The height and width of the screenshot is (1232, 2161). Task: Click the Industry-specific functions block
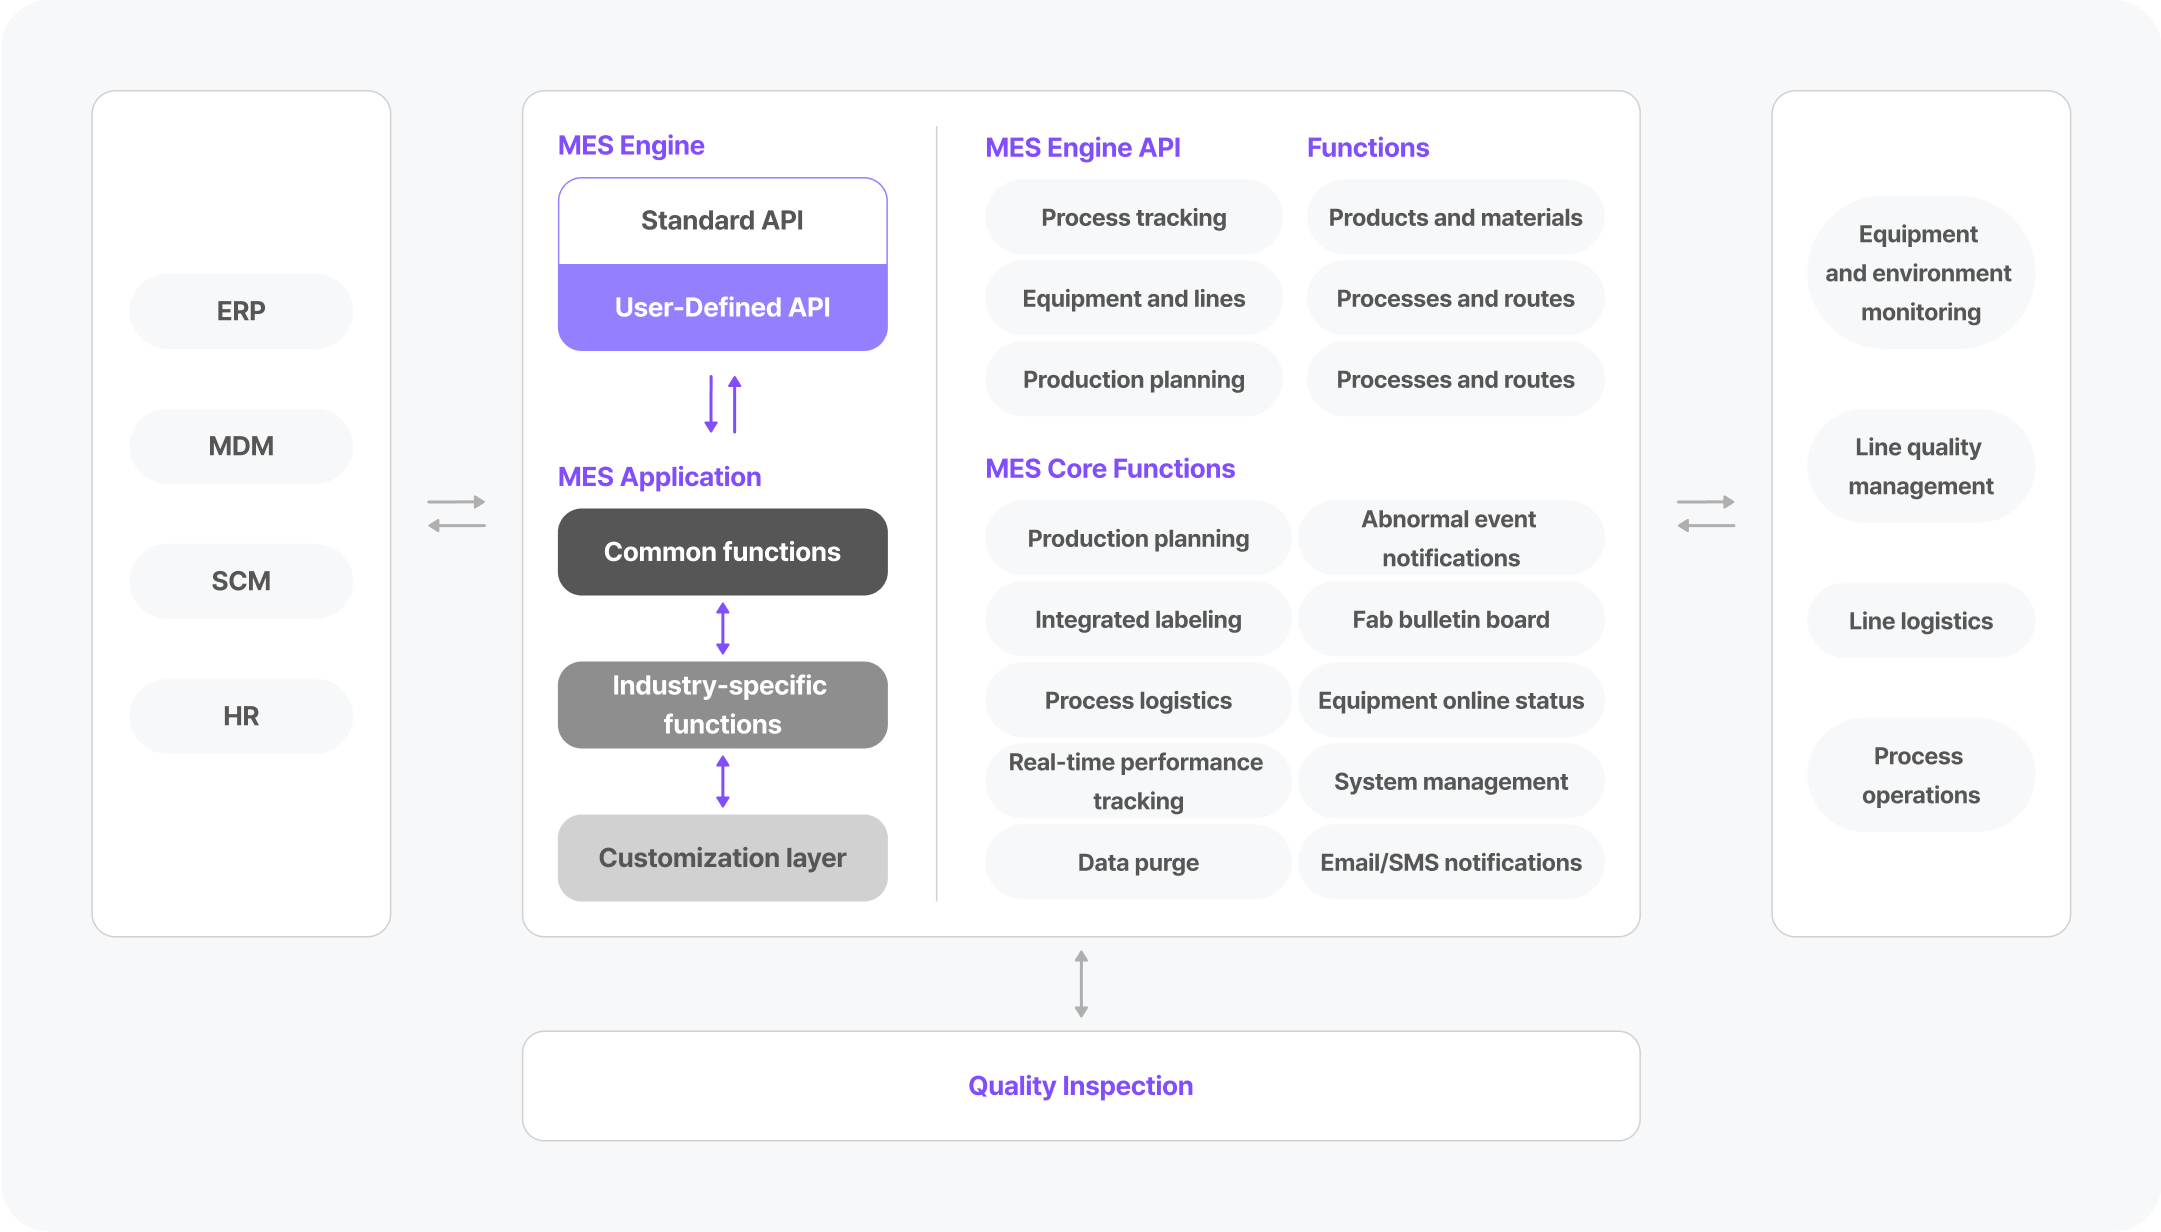[722, 705]
